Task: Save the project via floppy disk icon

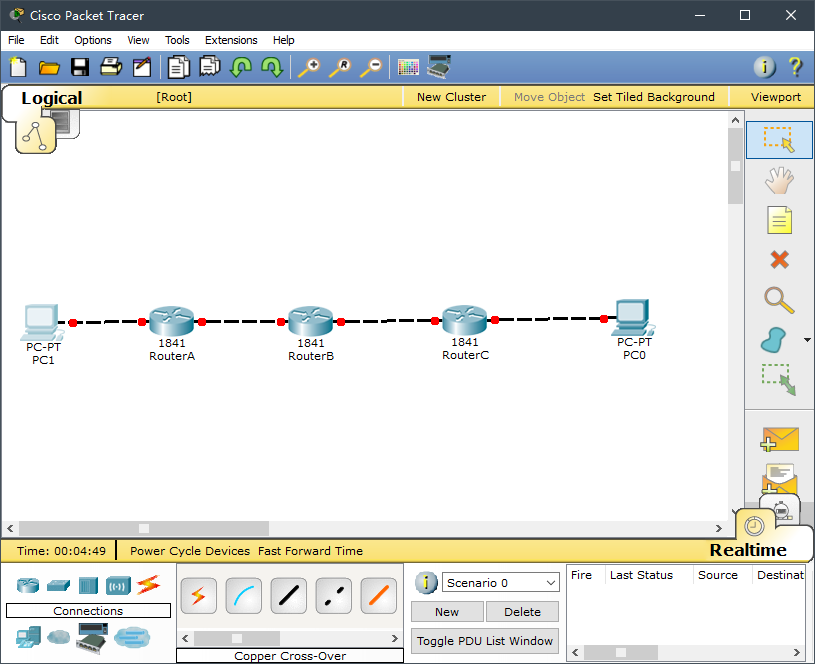Action: click(80, 67)
